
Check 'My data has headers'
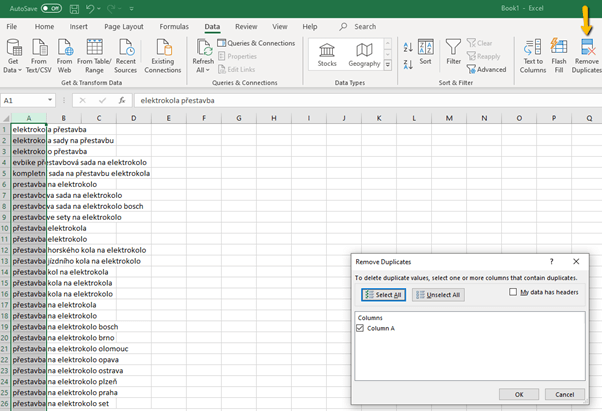pyautogui.click(x=513, y=292)
